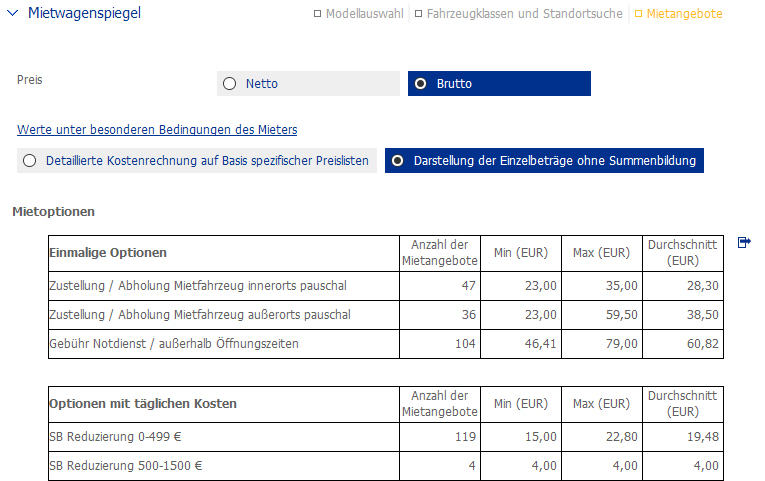Screen dimensions: 765x481
Task: Open the Modellauswahl step
Action: [x=364, y=14]
